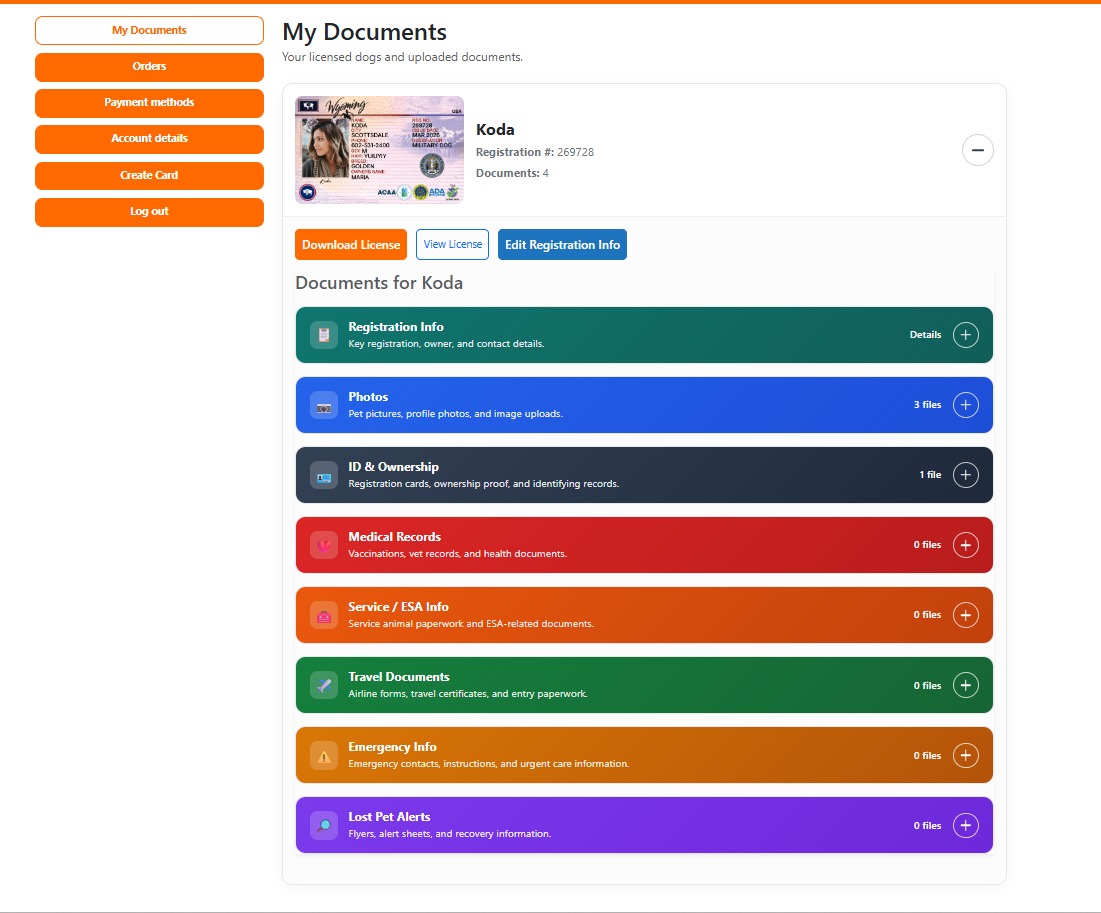Click Koda's license card thumbnail

click(379, 149)
